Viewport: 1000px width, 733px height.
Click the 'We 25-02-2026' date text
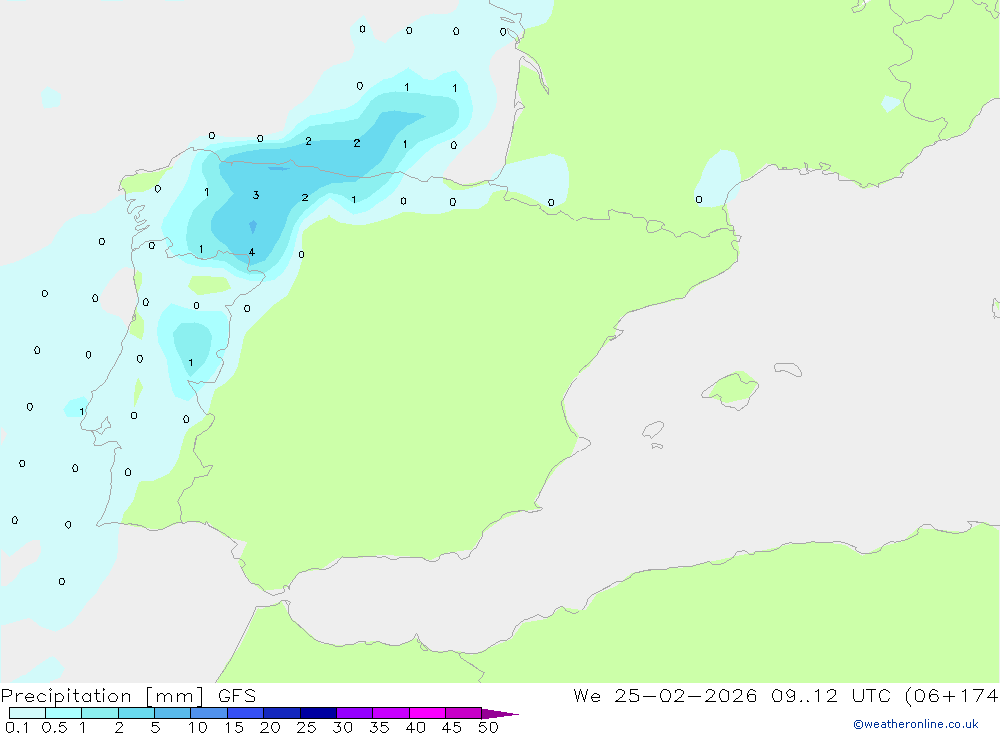pyautogui.click(x=665, y=696)
